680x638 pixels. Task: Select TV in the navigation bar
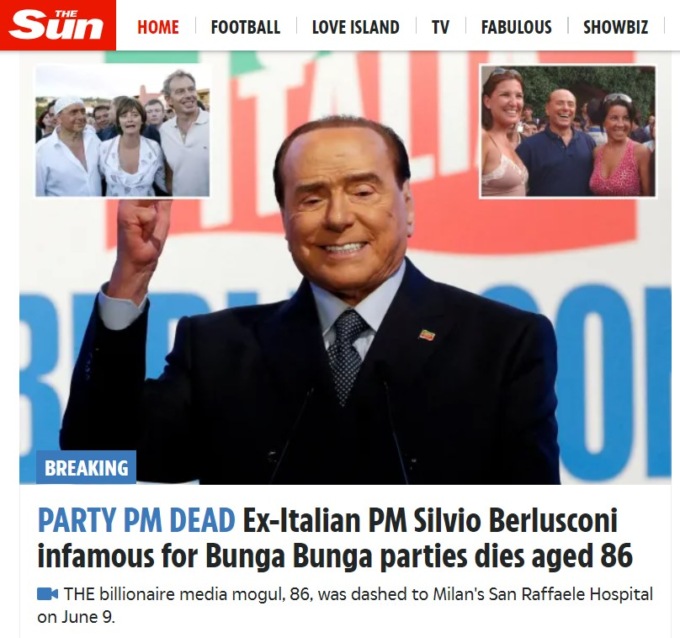point(440,27)
